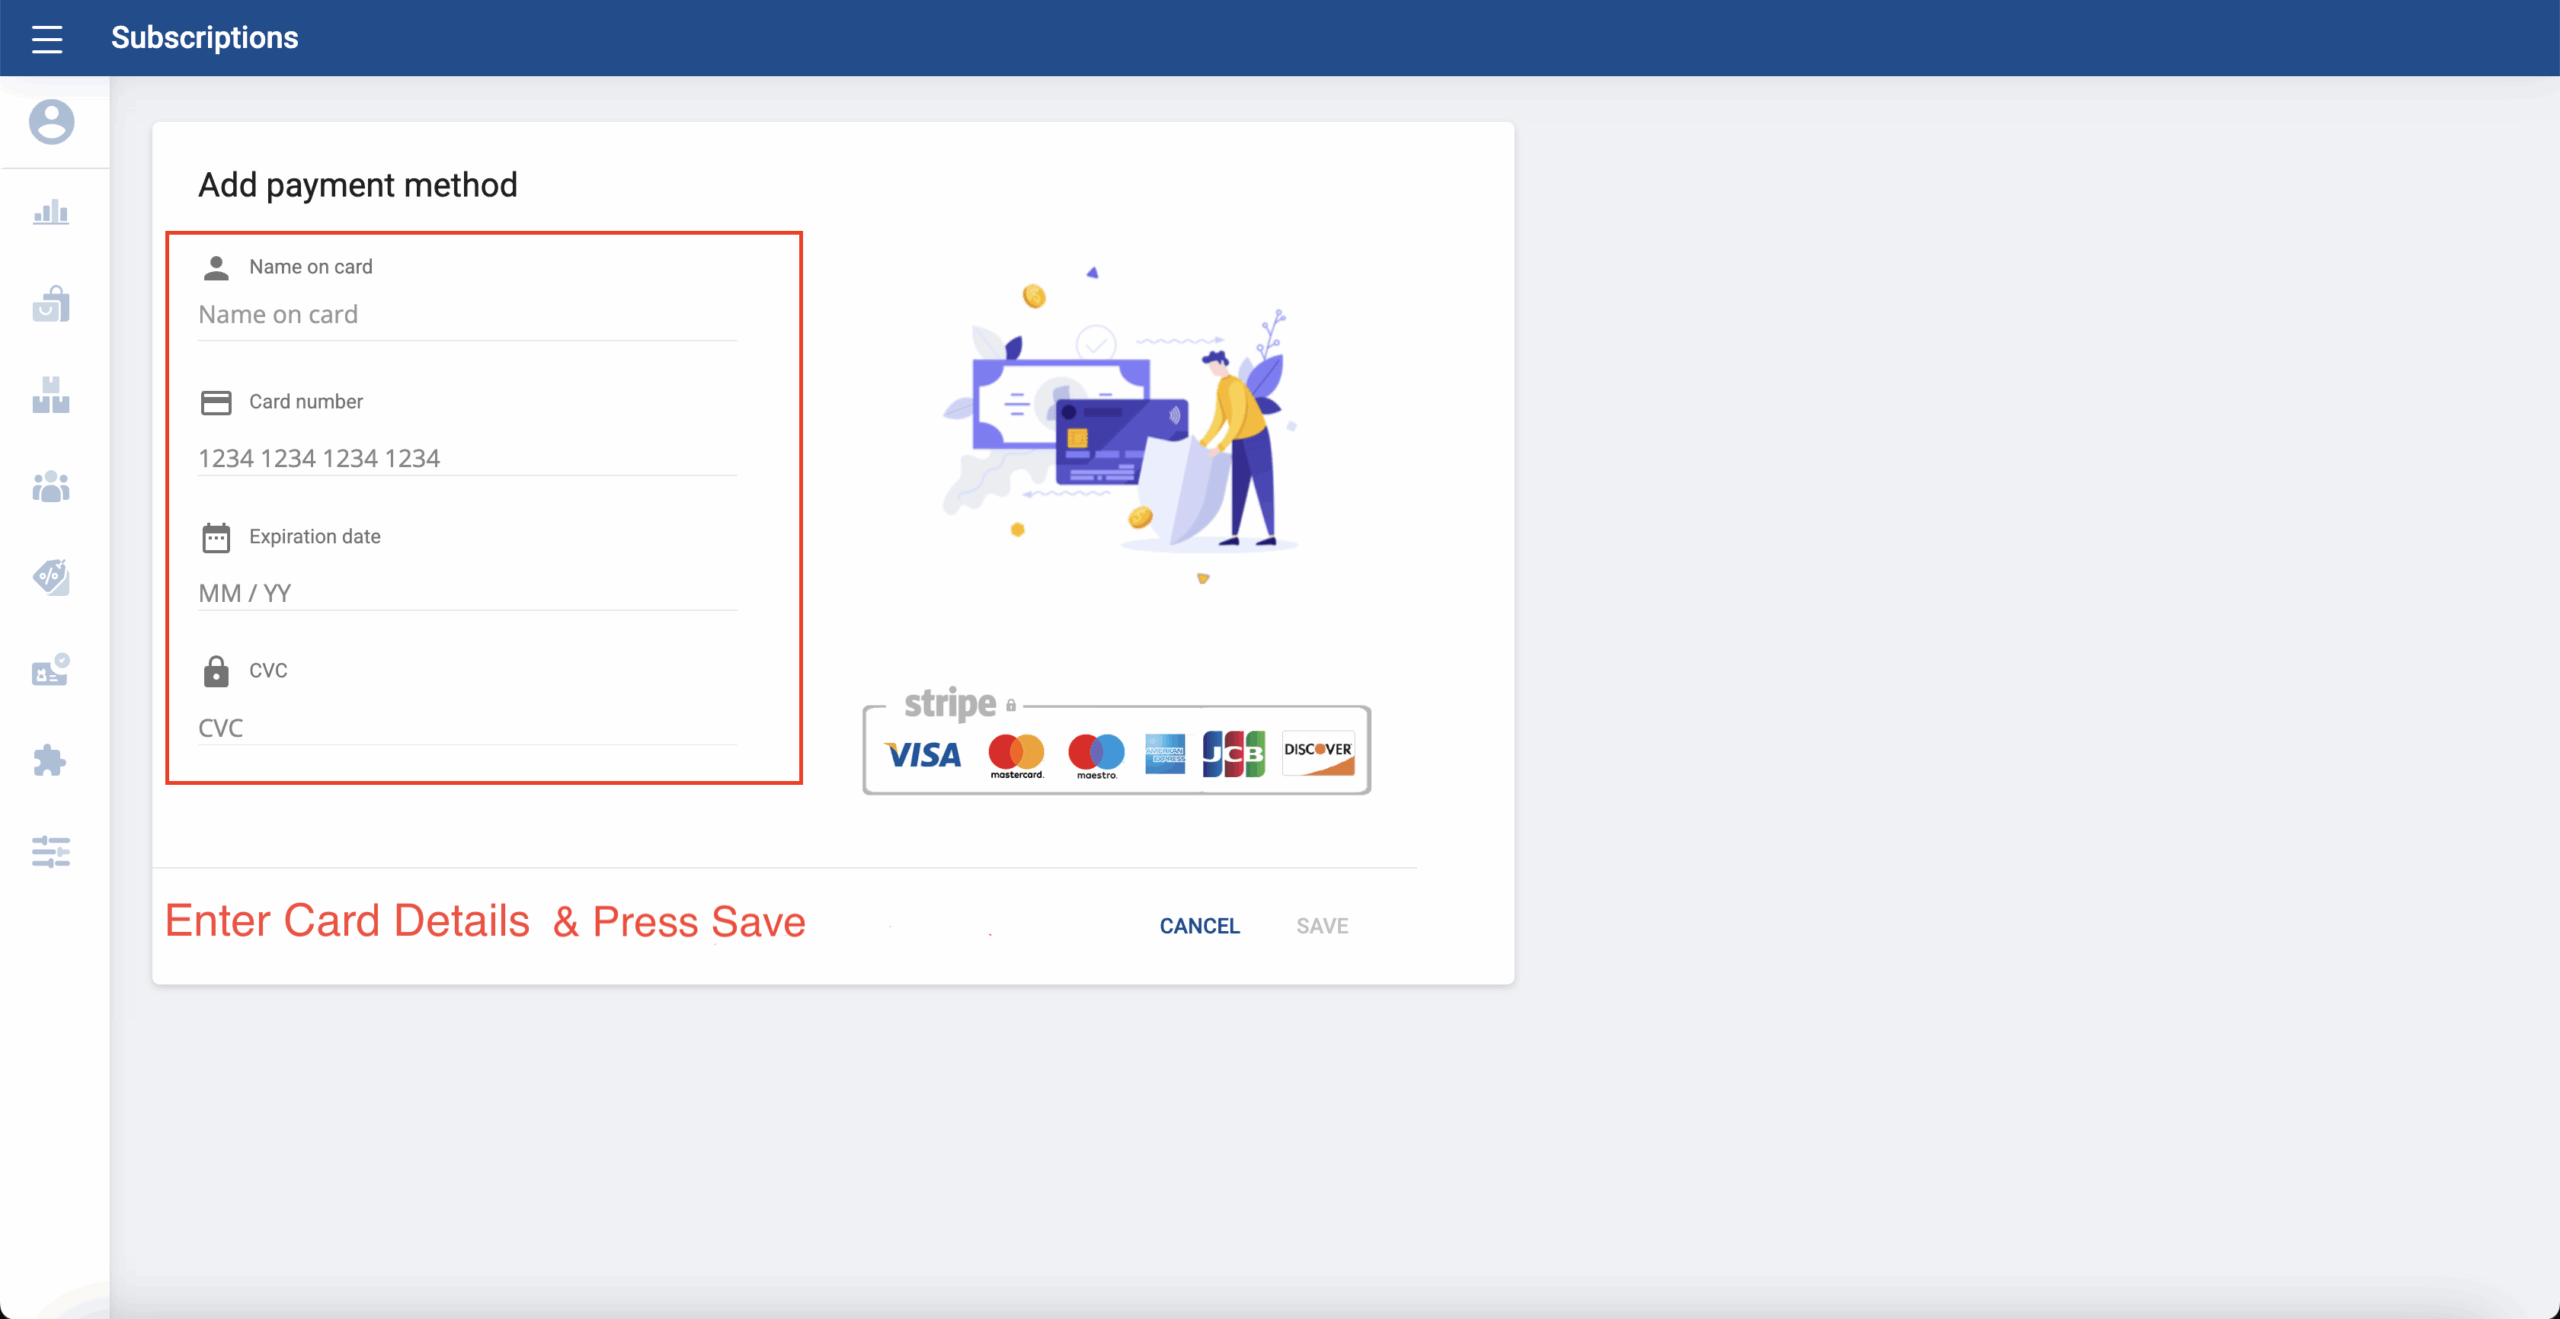Open the people group sidebar icon
Screen dimensions: 2560x1319
coord(51,487)
